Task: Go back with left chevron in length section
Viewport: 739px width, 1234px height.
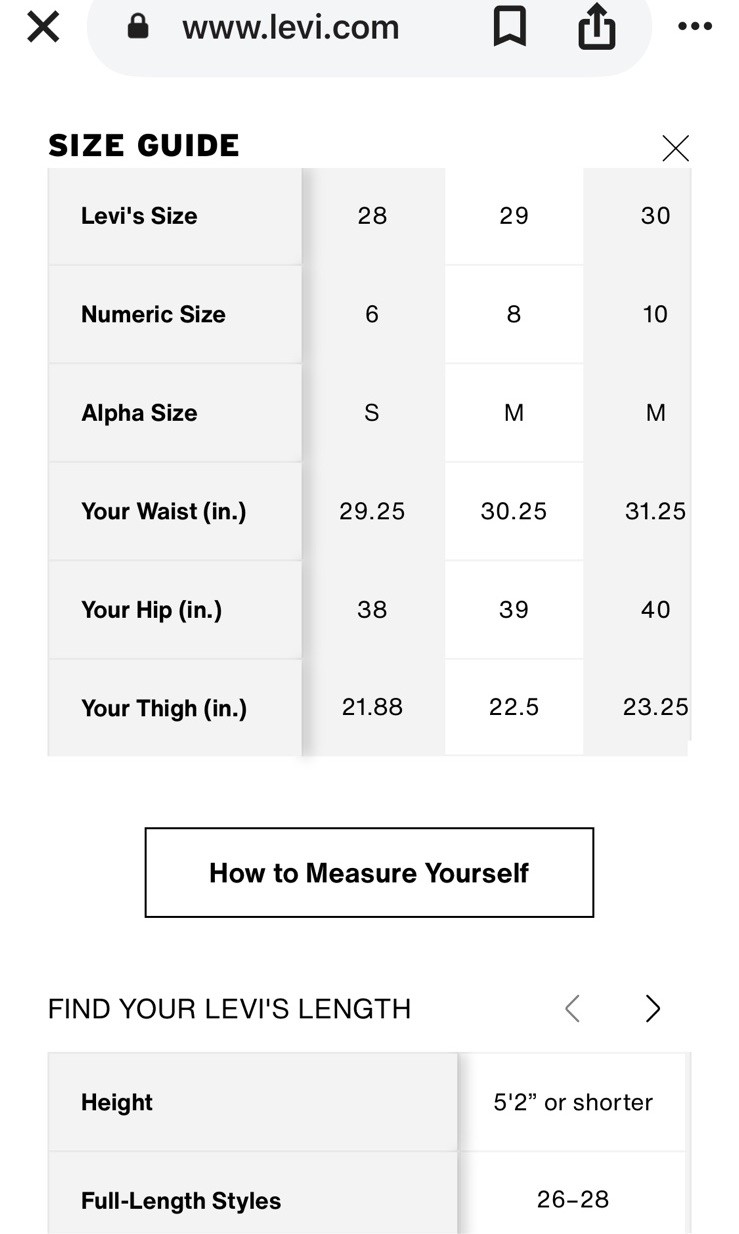Action: [572, 1008]
